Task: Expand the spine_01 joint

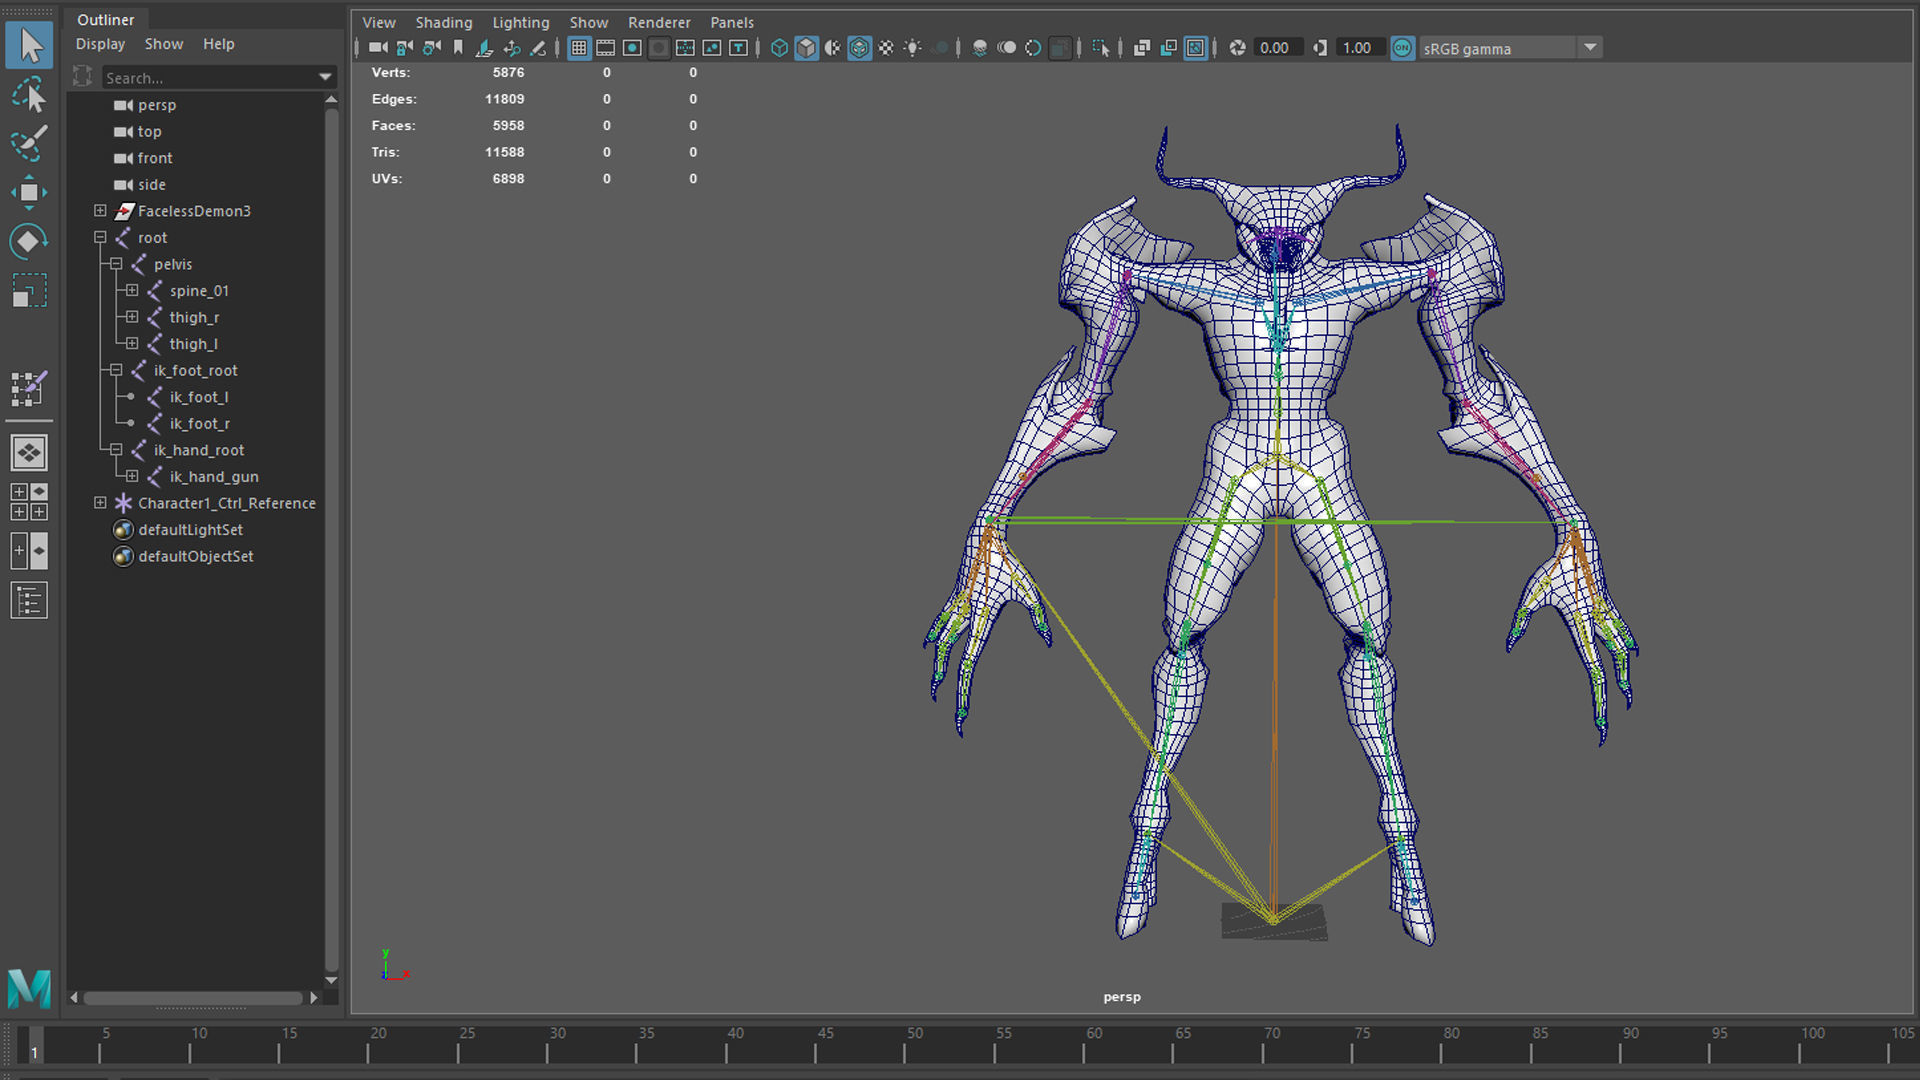Action: coord(132,290)
